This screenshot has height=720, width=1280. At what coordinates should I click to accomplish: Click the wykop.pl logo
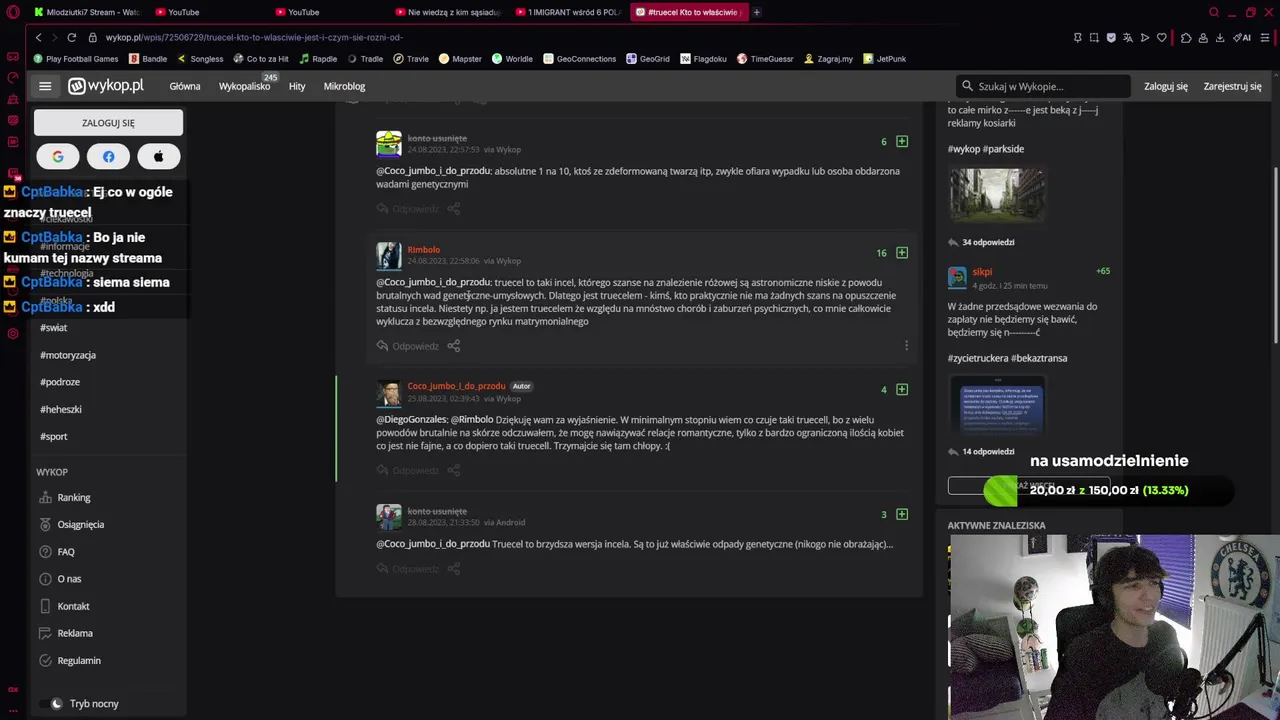(106, 86)
